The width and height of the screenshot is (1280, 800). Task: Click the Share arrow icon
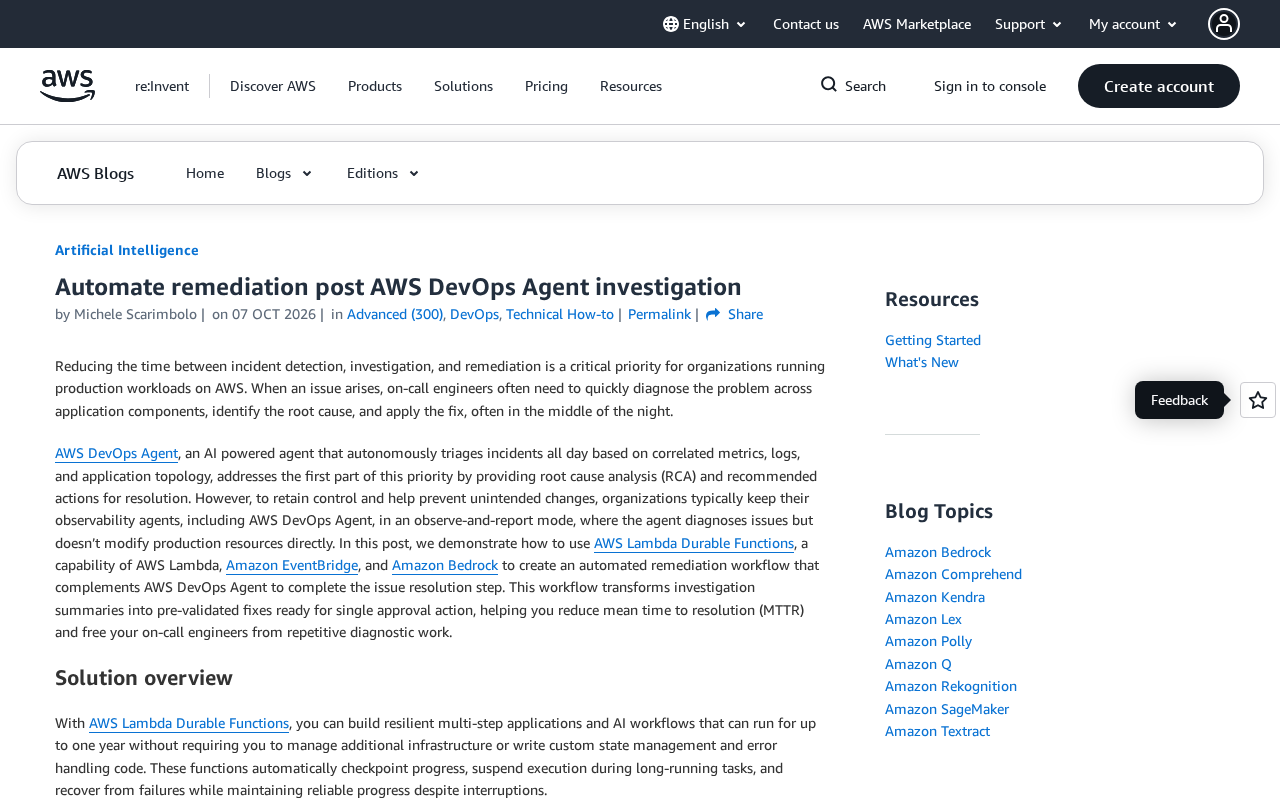pyautogui.click(x=713, y=314)
